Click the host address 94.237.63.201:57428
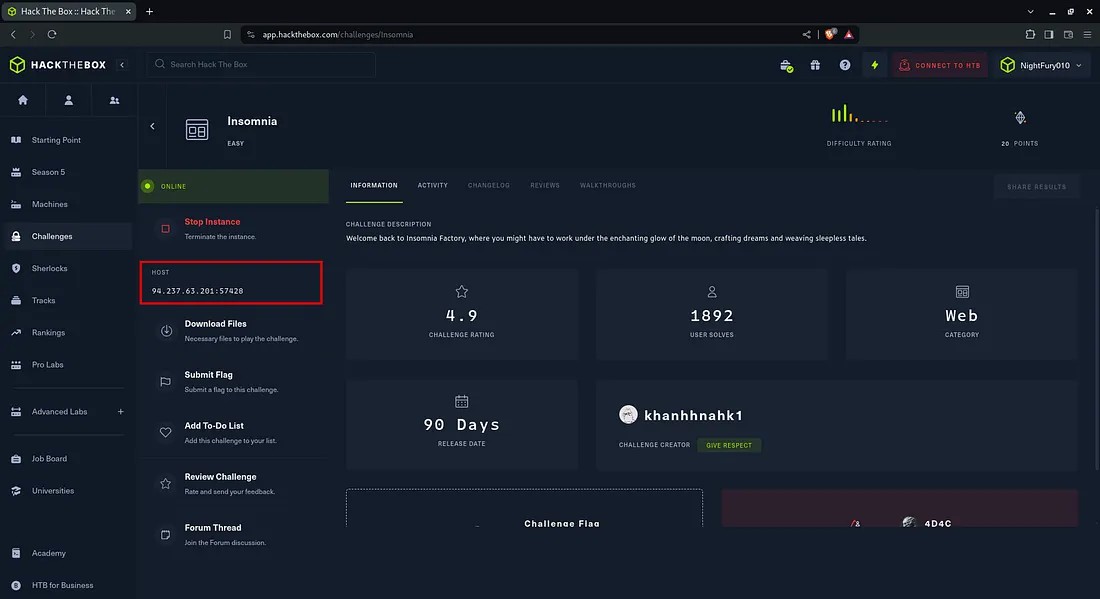 [198, 291]
